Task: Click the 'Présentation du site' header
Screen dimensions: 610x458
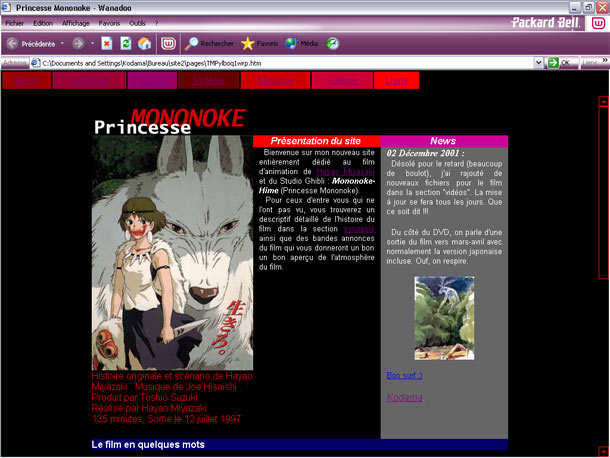Action: tap(316, 141)
